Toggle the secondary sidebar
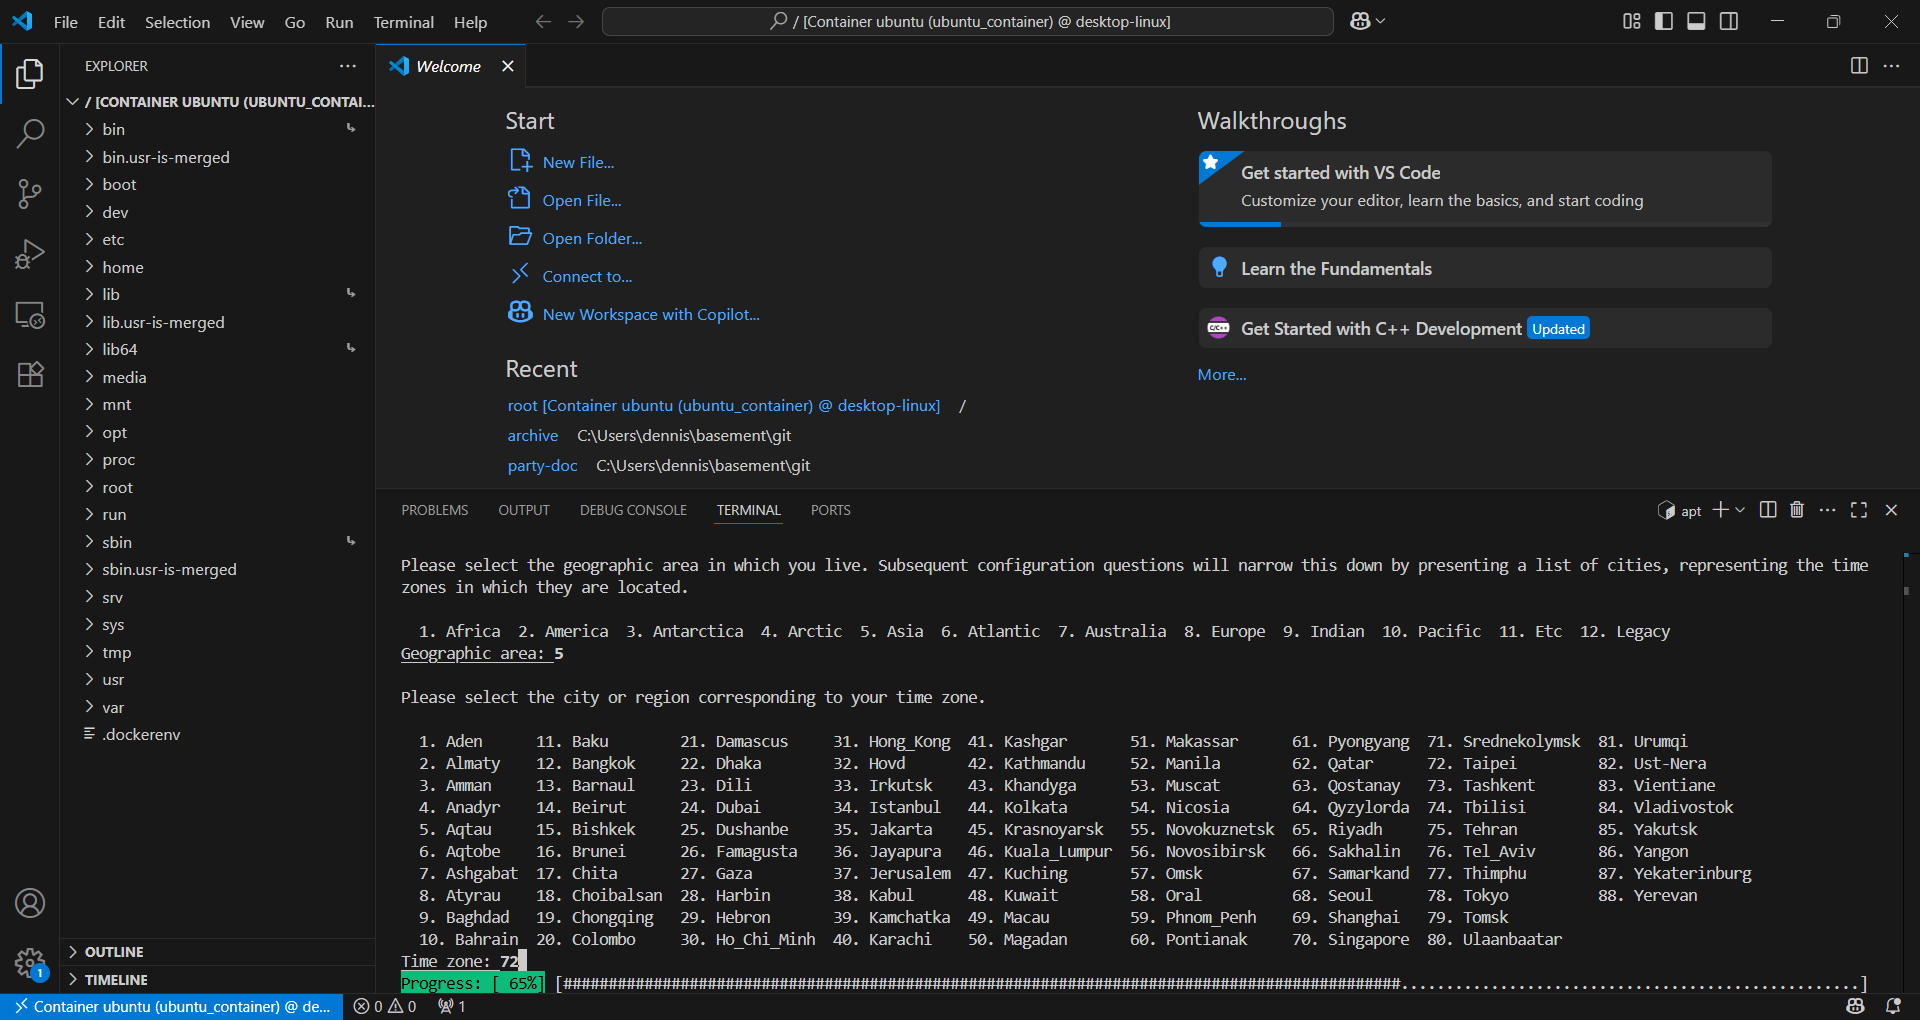The height and width of the screenshot is (1020, 1920). (1729, 21)
